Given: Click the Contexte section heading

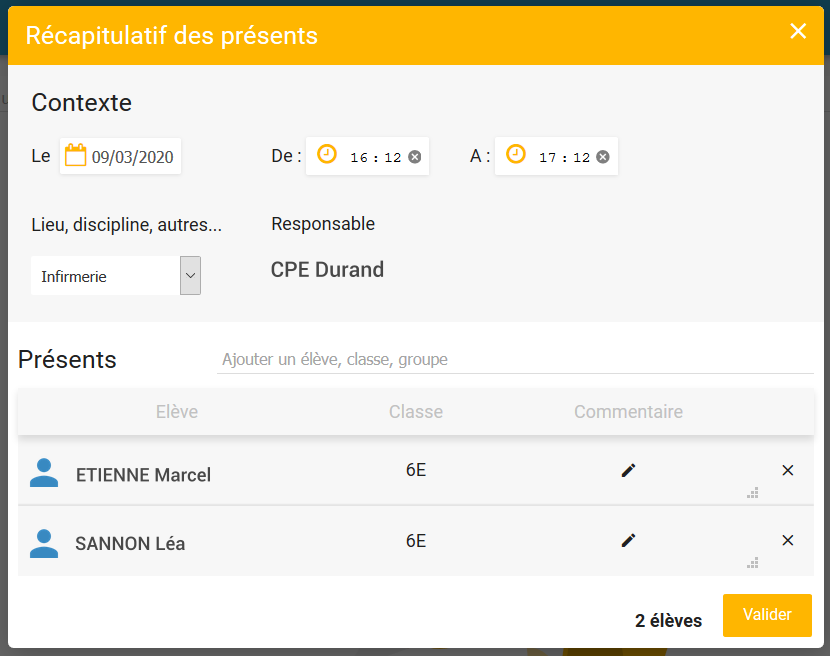Looking at the screenshot, I should point(82,102).
